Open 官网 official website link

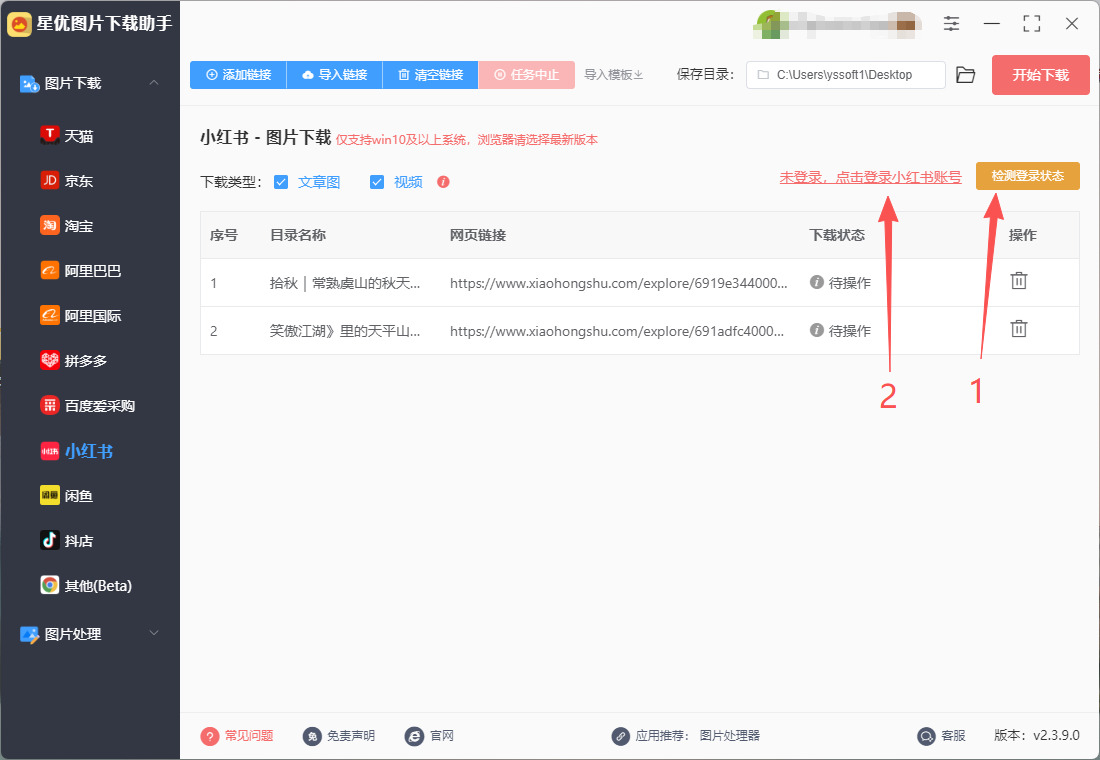pos(429,735)
